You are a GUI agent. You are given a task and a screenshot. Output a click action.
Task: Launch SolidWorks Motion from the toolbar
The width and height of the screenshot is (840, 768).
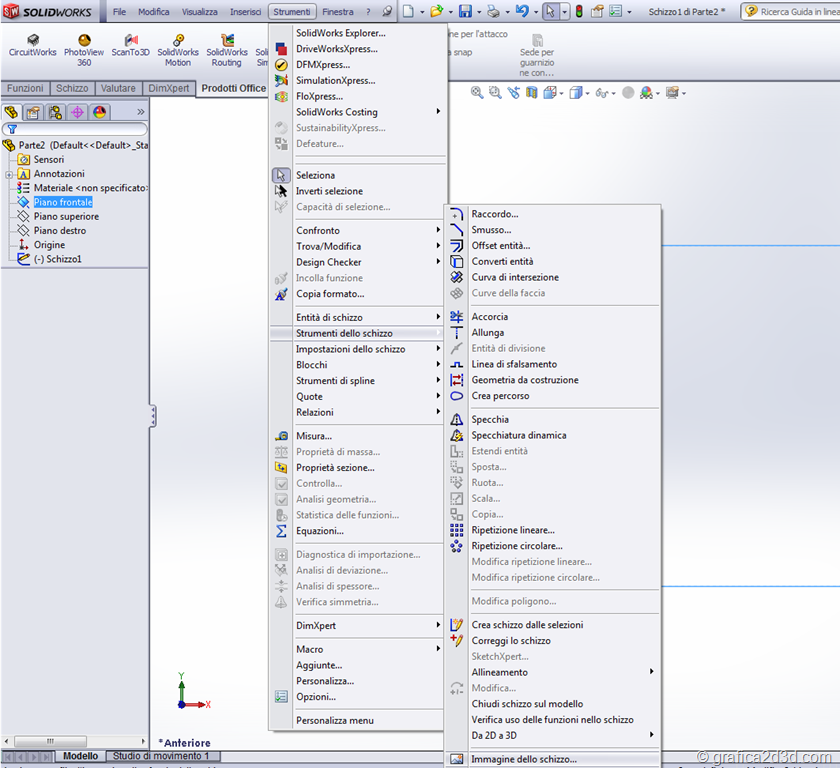point(178,50)
